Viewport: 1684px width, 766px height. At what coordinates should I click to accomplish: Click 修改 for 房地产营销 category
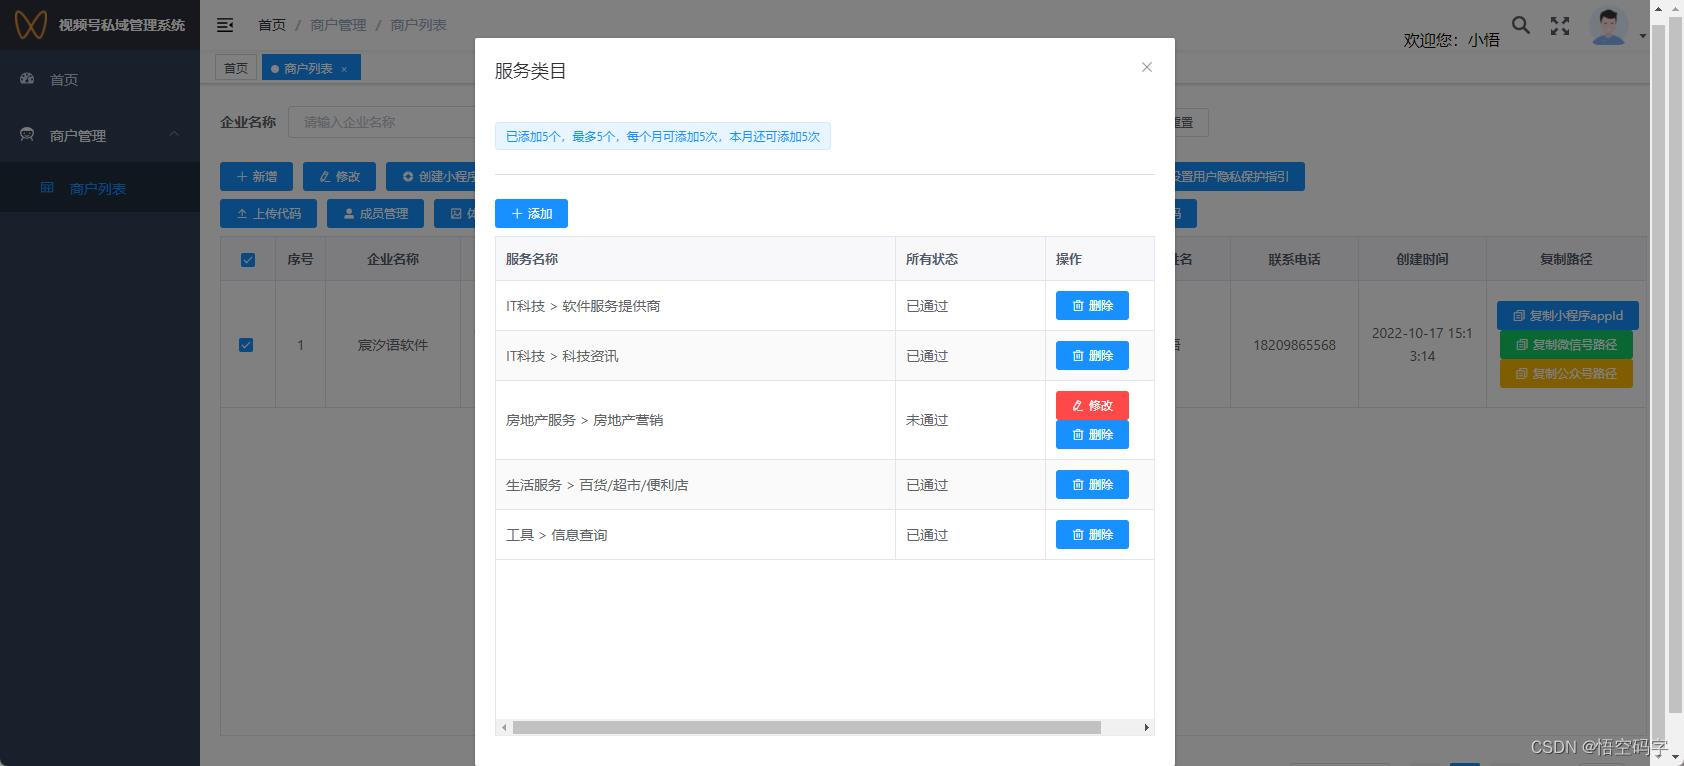click(x=1092, y=405)
